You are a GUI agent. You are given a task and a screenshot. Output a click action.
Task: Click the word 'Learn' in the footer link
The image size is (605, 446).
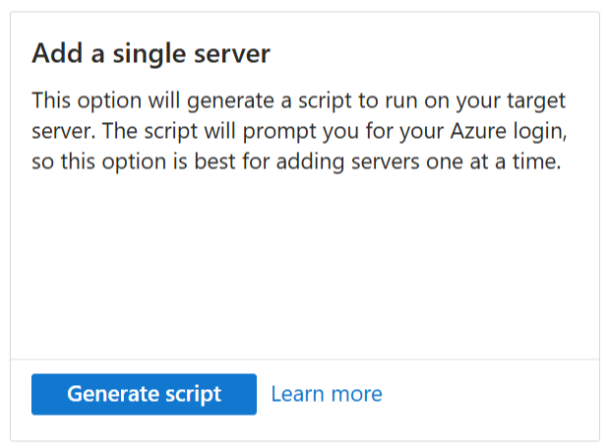point(297,394)
